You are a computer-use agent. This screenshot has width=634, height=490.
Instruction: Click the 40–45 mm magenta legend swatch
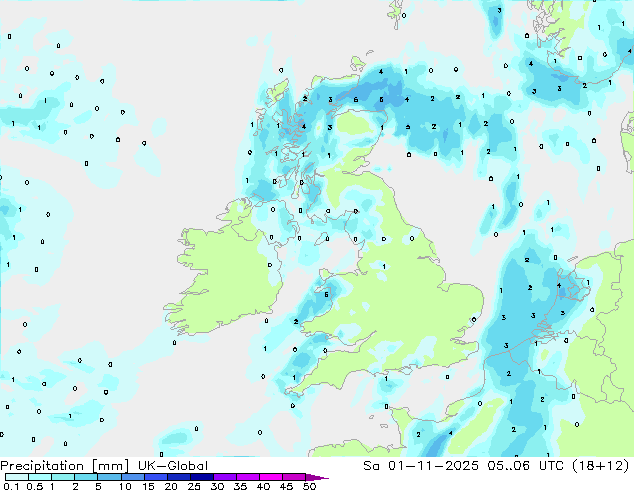pyautogui.click(x=271, y=477)
